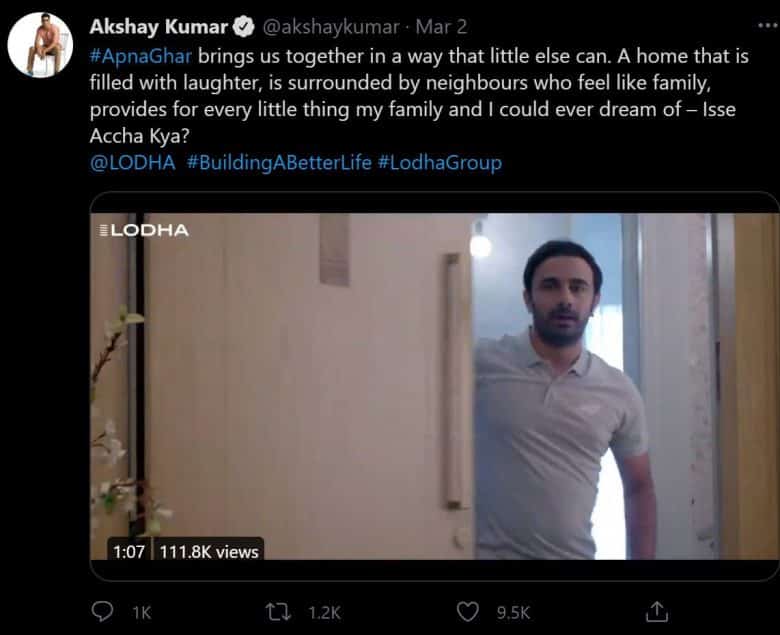Open the three-dot more options menu
Image resolution: width=780 pixels, height=635 pixels.
760,25
